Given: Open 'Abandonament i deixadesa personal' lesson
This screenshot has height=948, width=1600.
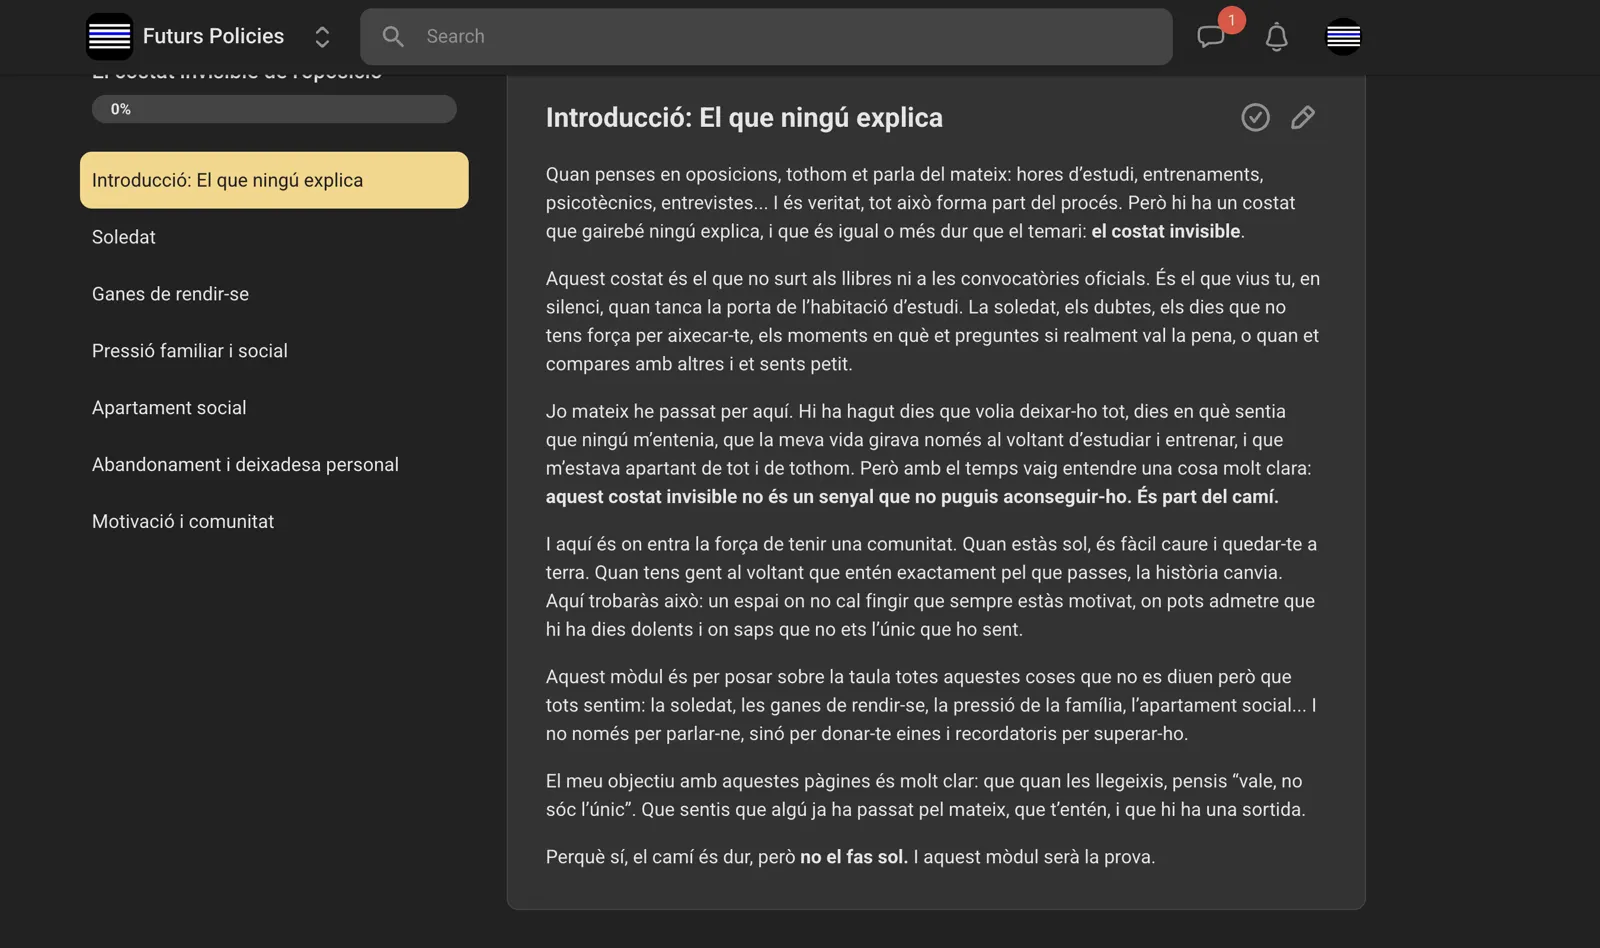Looking at the screenshot, I should pyautogui.click(x=274, y=465).
